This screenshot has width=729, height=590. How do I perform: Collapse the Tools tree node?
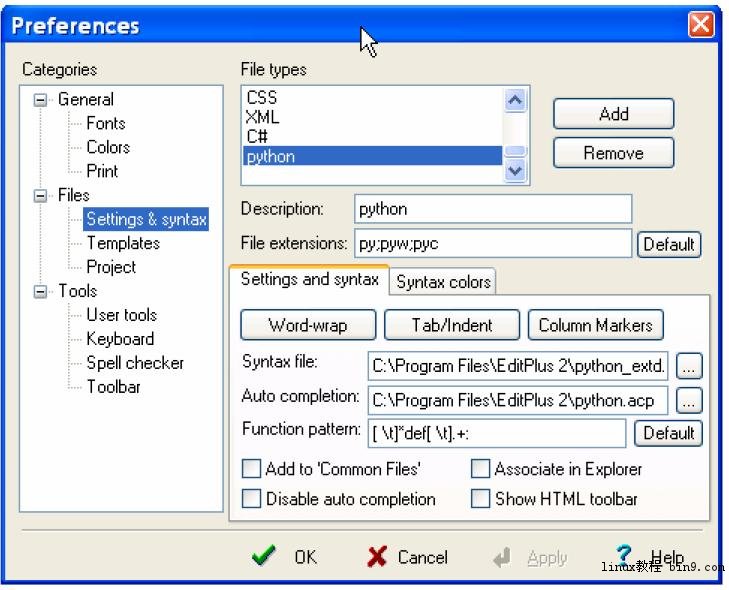click(40, 292)
